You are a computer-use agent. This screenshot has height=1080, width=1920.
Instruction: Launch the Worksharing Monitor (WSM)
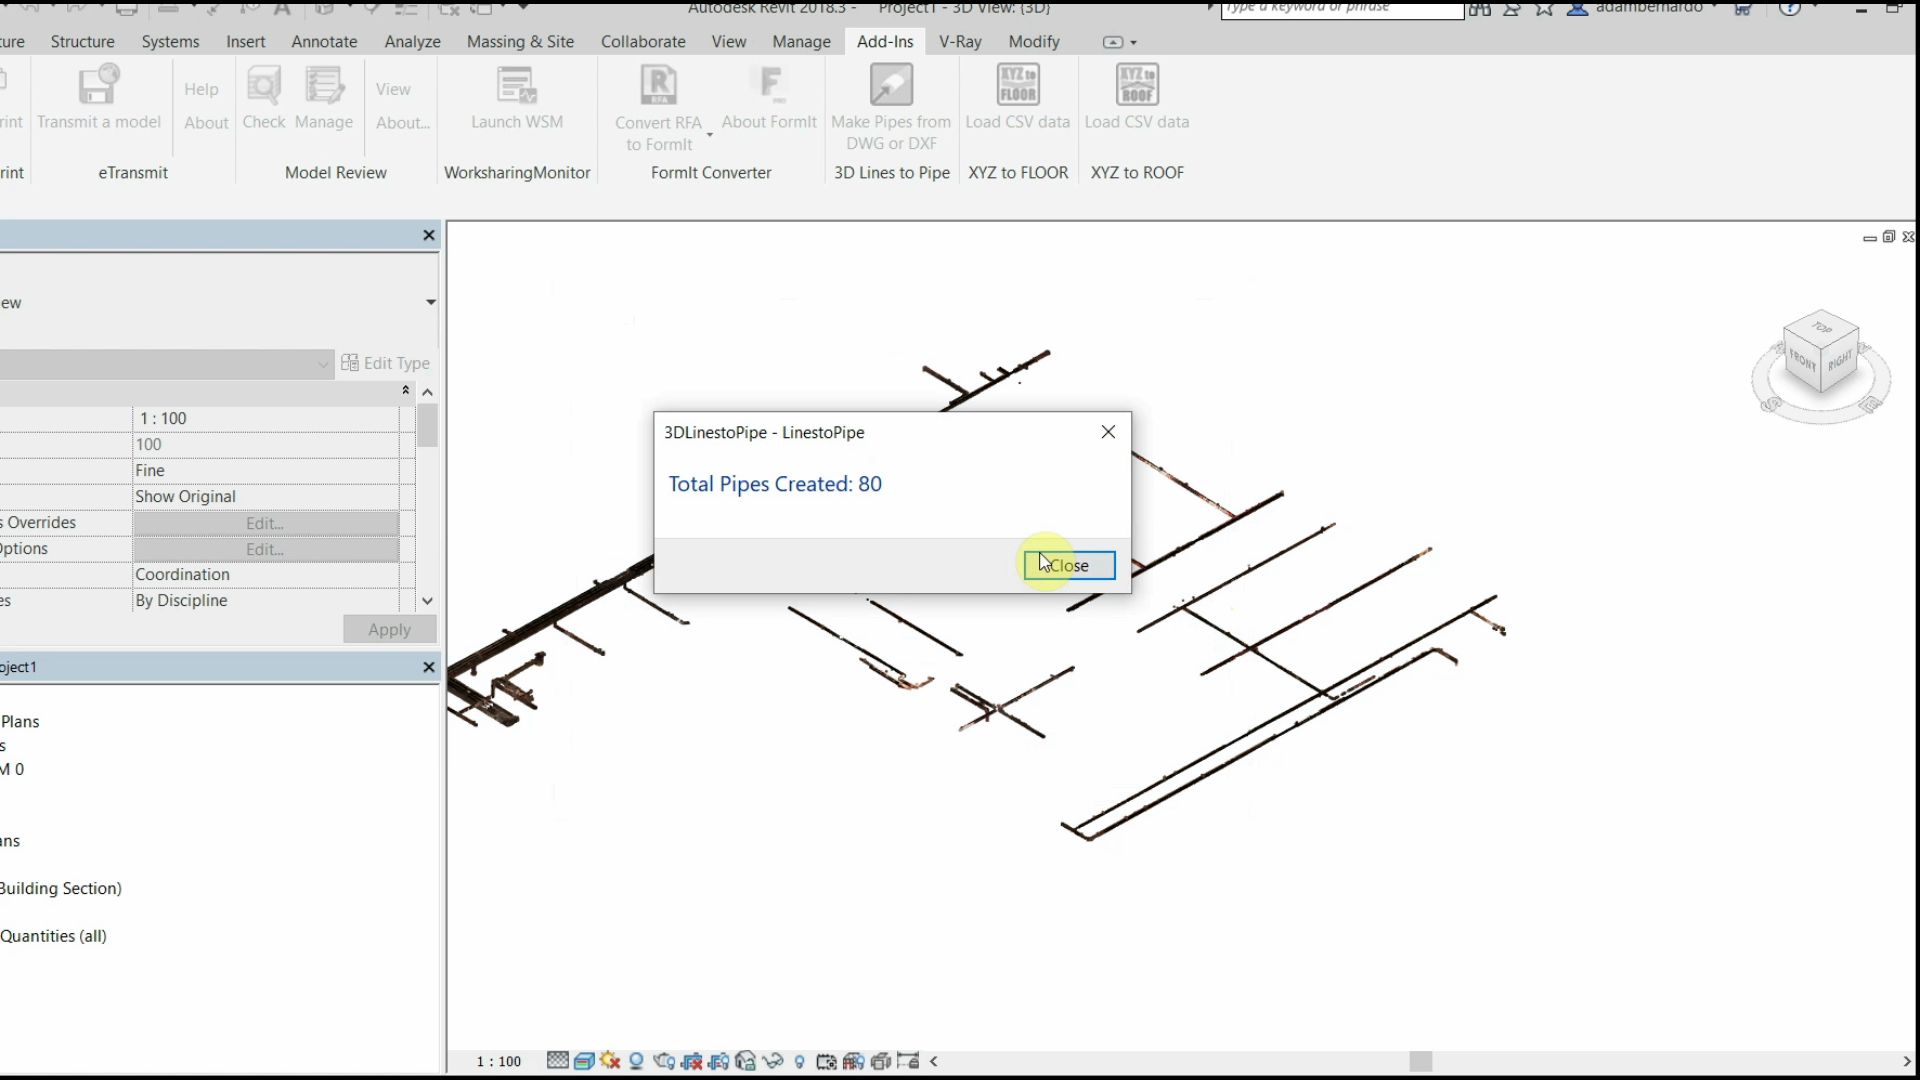[x=517, y=87]
